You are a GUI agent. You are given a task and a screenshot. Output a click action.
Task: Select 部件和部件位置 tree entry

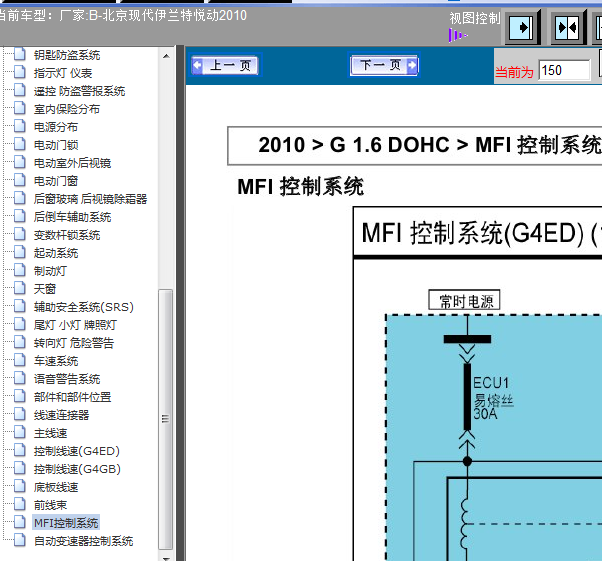(73, 397)
